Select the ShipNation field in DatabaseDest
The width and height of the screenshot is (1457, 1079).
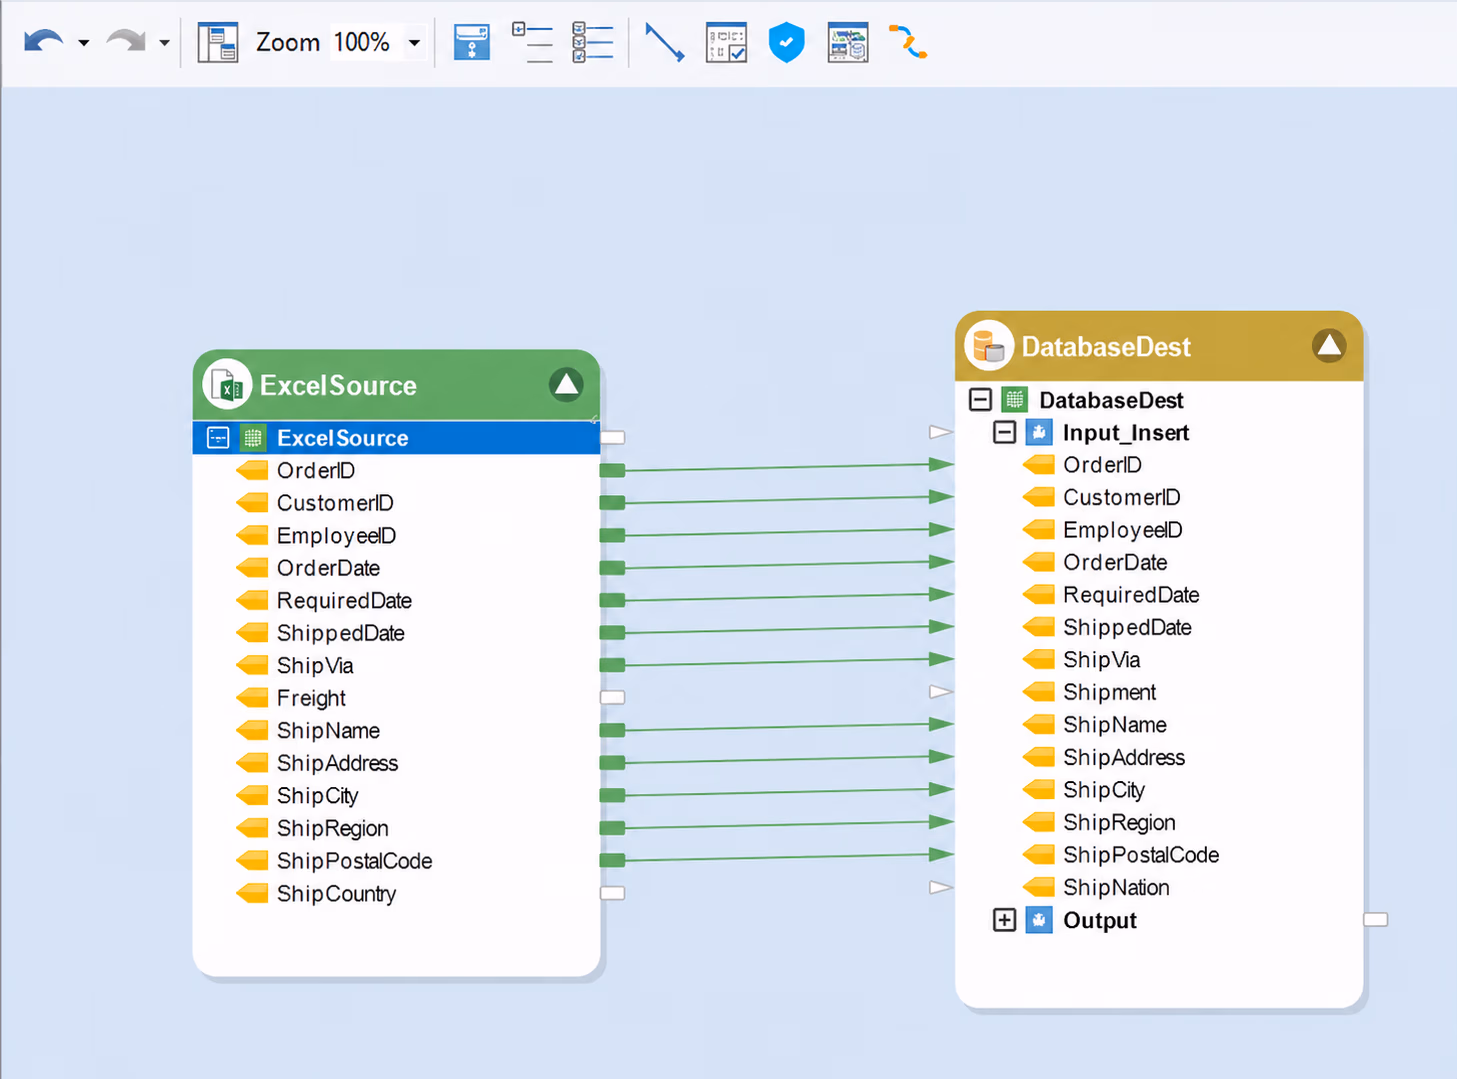click(1116, 887)
